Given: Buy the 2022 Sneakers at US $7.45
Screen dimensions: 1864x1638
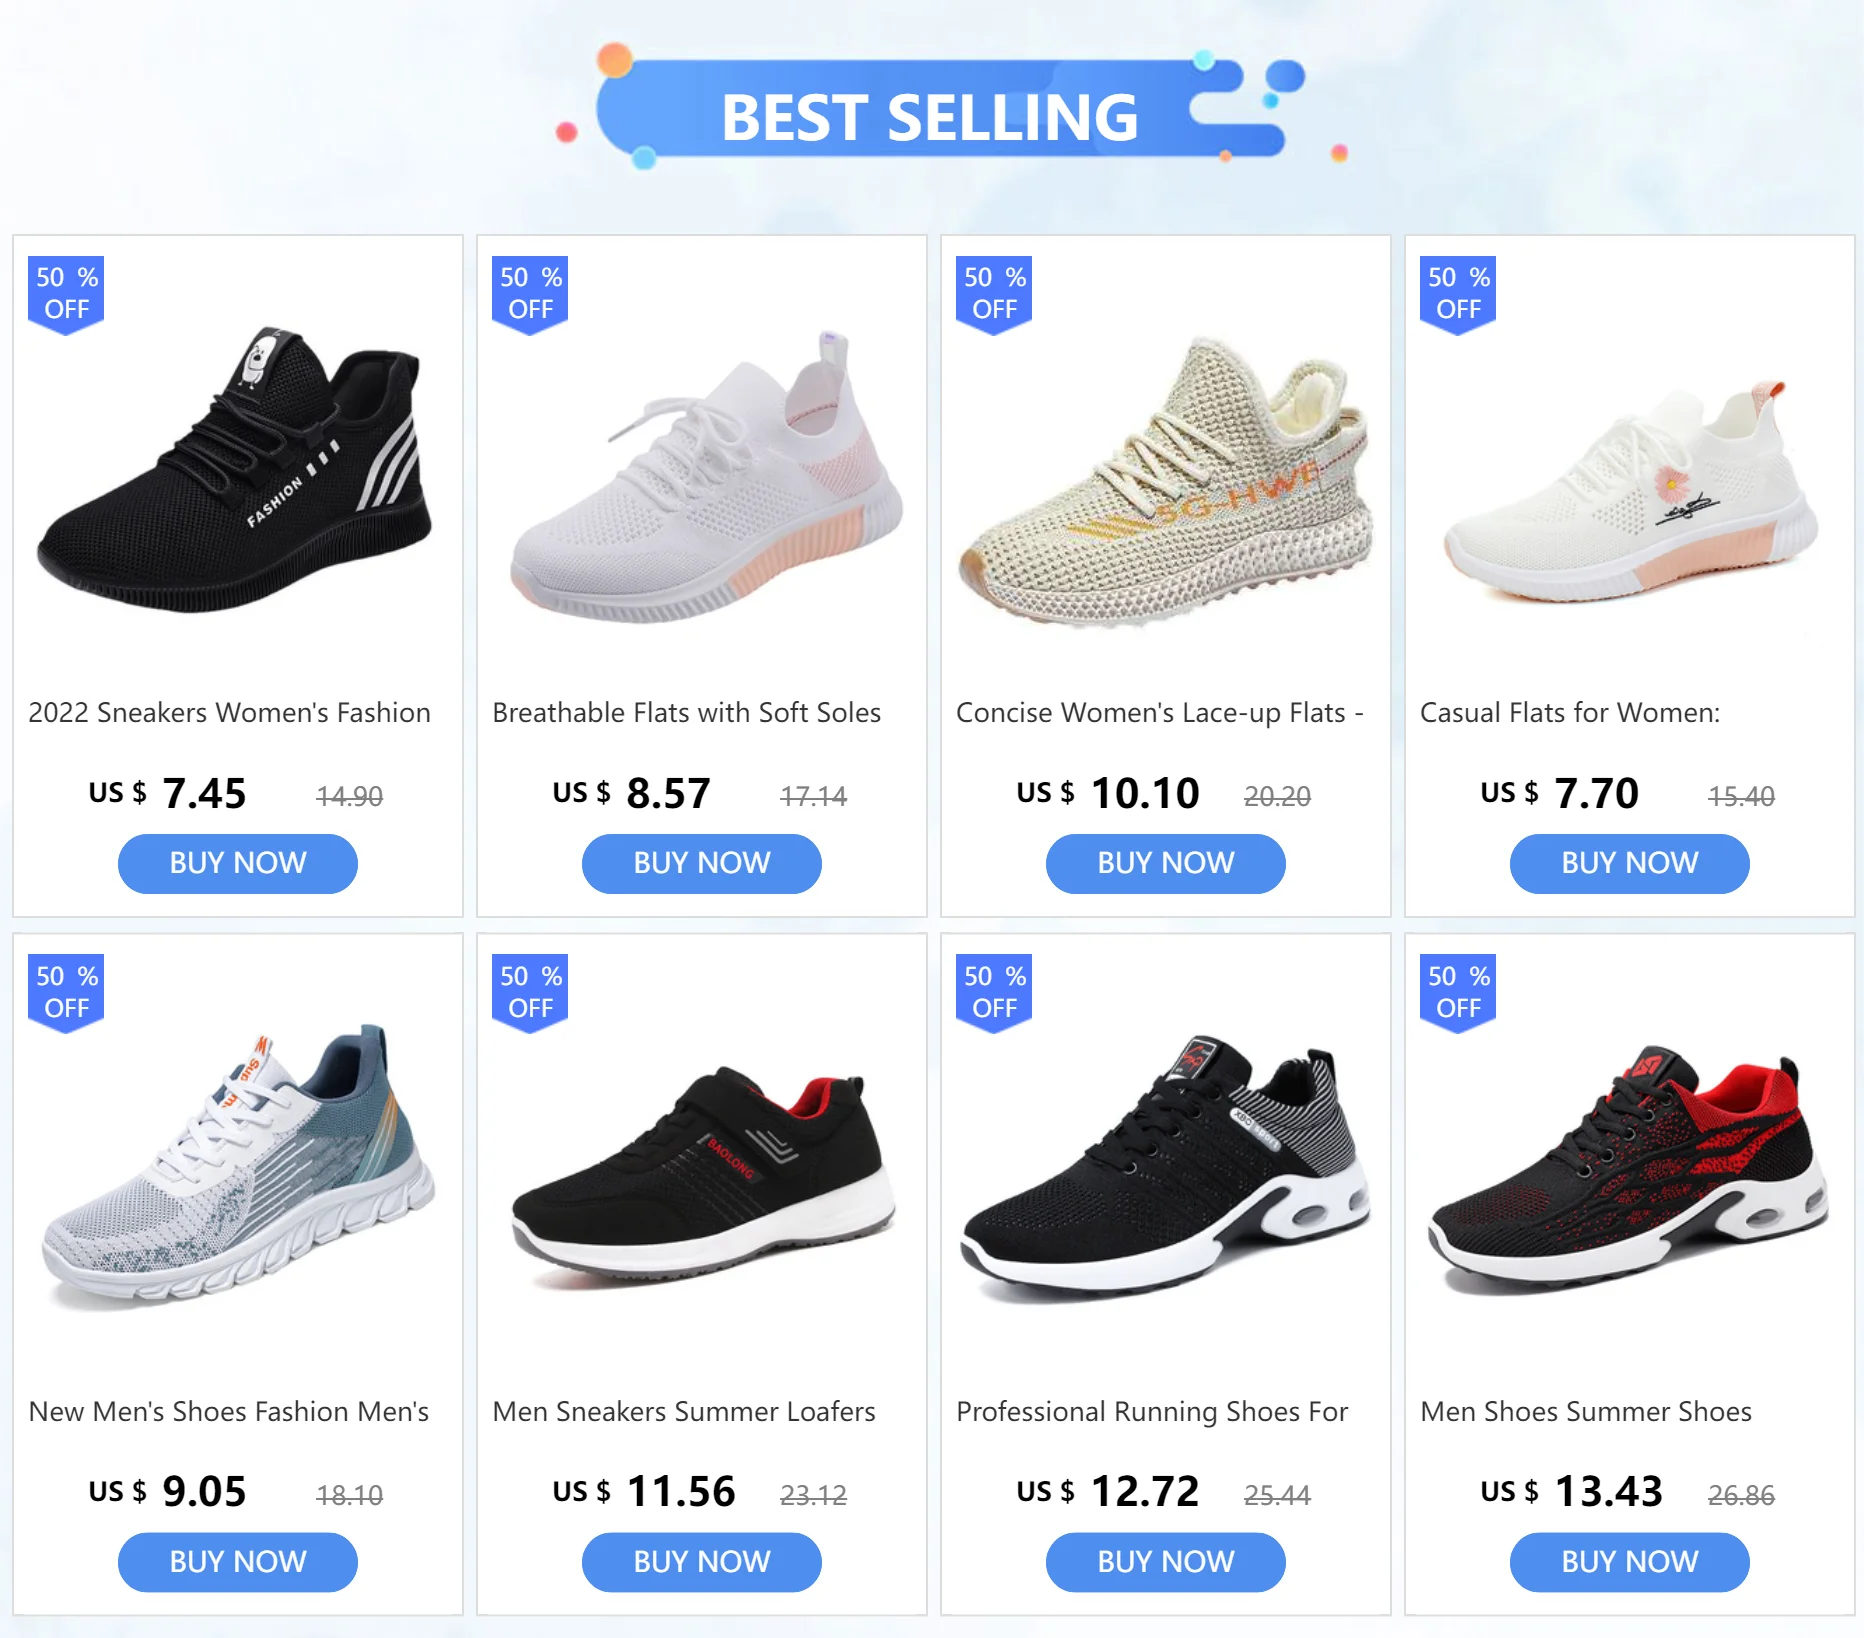Looking at the screenshot, I should coord(238,863).
